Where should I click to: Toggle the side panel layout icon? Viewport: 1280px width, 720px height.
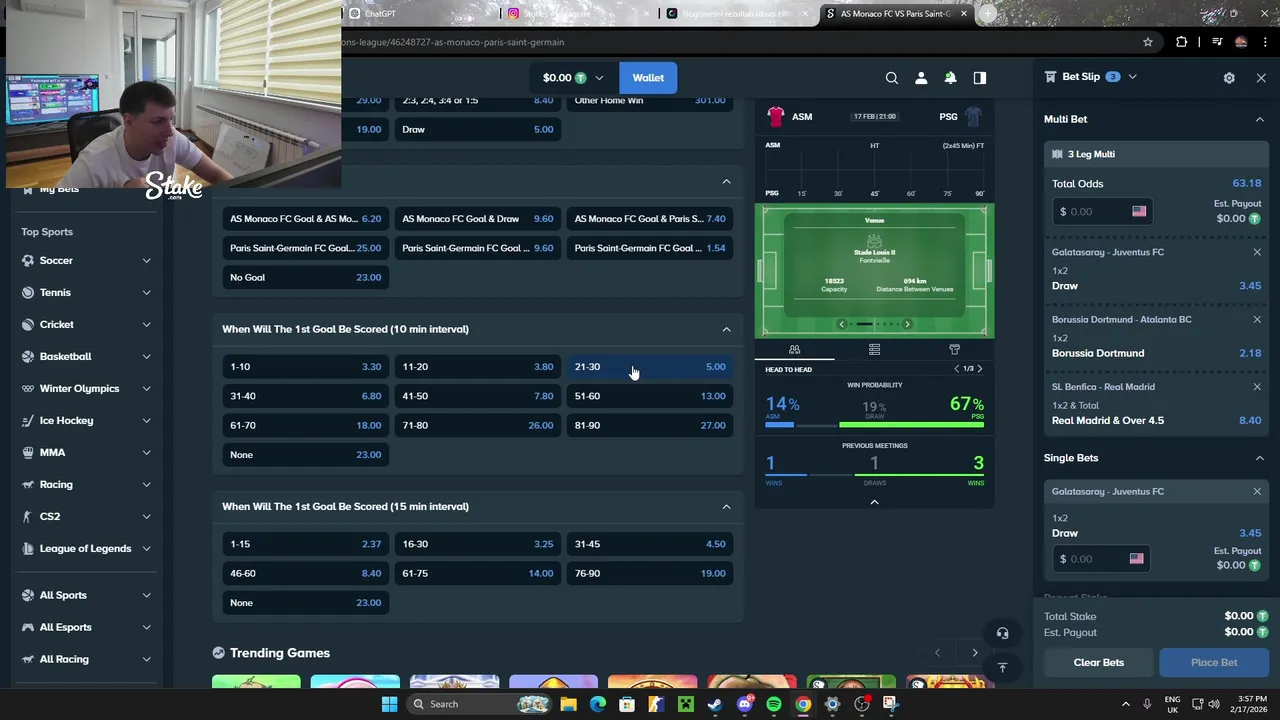[x=980, y=78]
